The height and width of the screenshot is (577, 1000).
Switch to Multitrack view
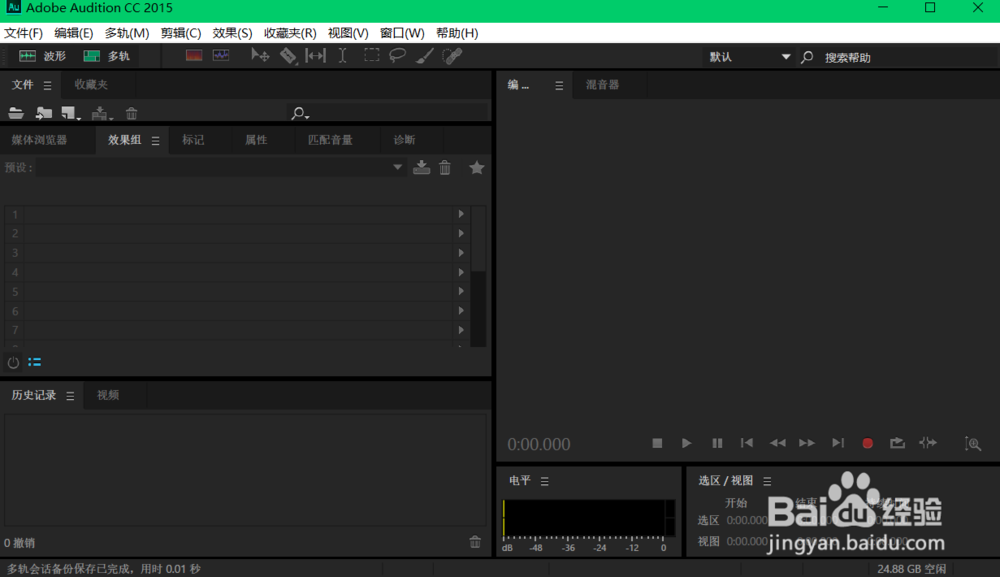pos(106,56)
